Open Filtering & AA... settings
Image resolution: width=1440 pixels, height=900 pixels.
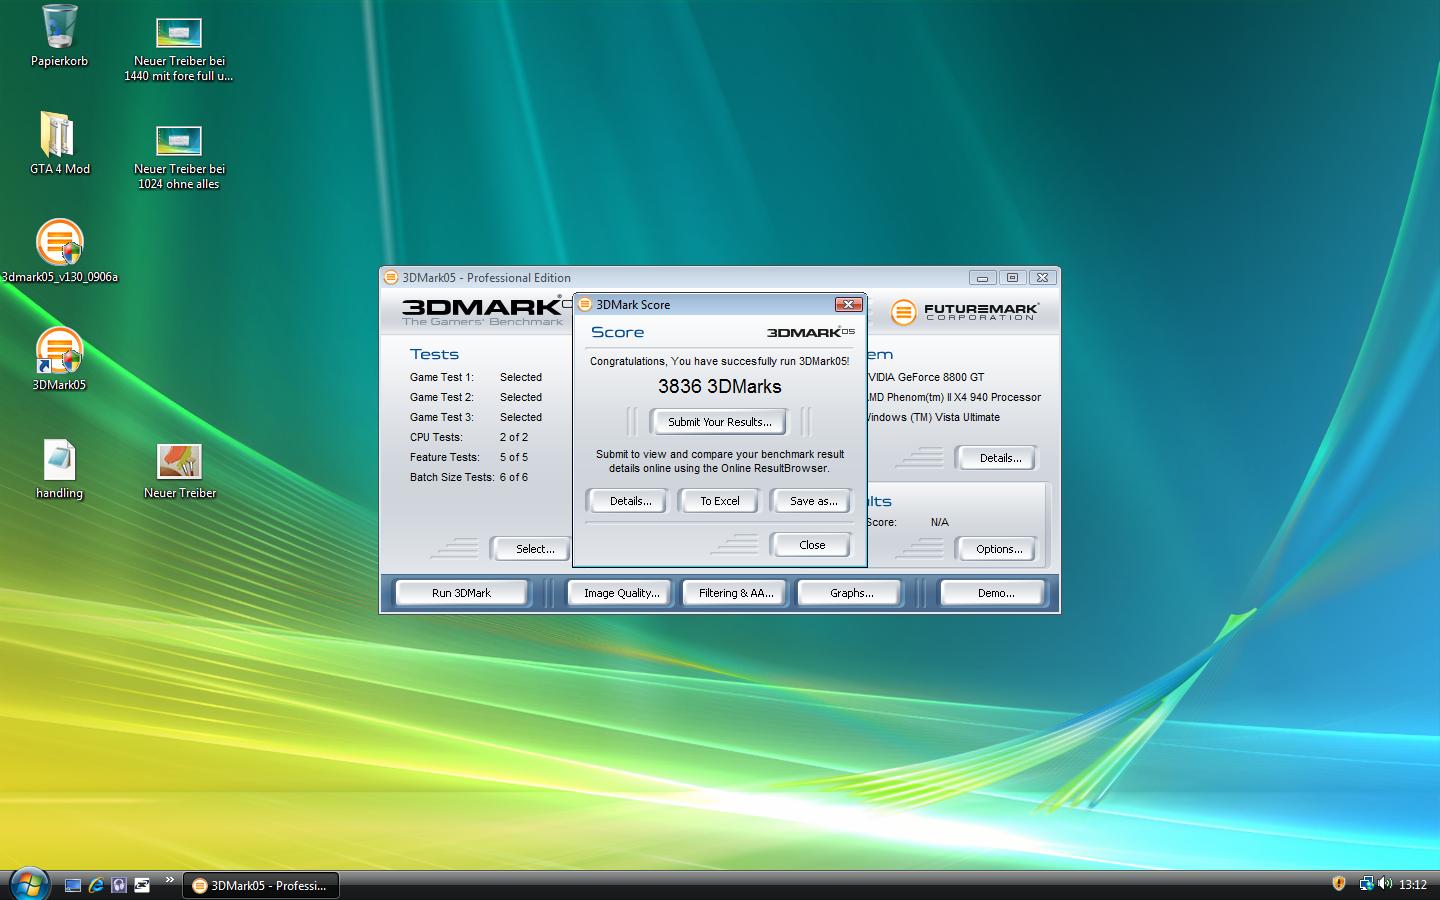click(736, 593)
